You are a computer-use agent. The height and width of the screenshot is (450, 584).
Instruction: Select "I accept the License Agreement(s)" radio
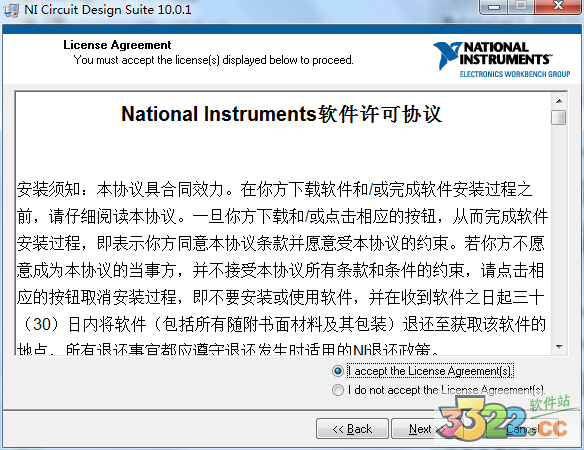tap(338, 371)
